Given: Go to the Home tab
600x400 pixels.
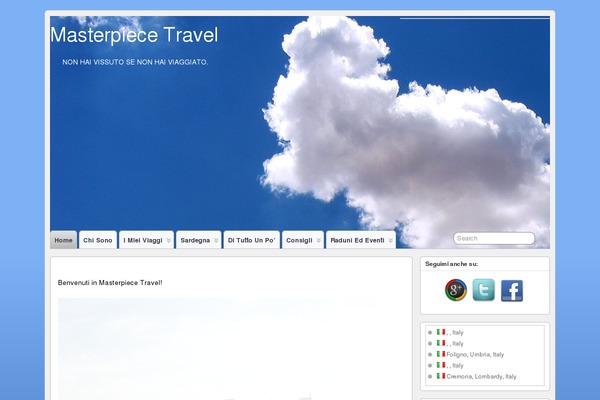Looking at the screenshot, I should coord(64,240).
